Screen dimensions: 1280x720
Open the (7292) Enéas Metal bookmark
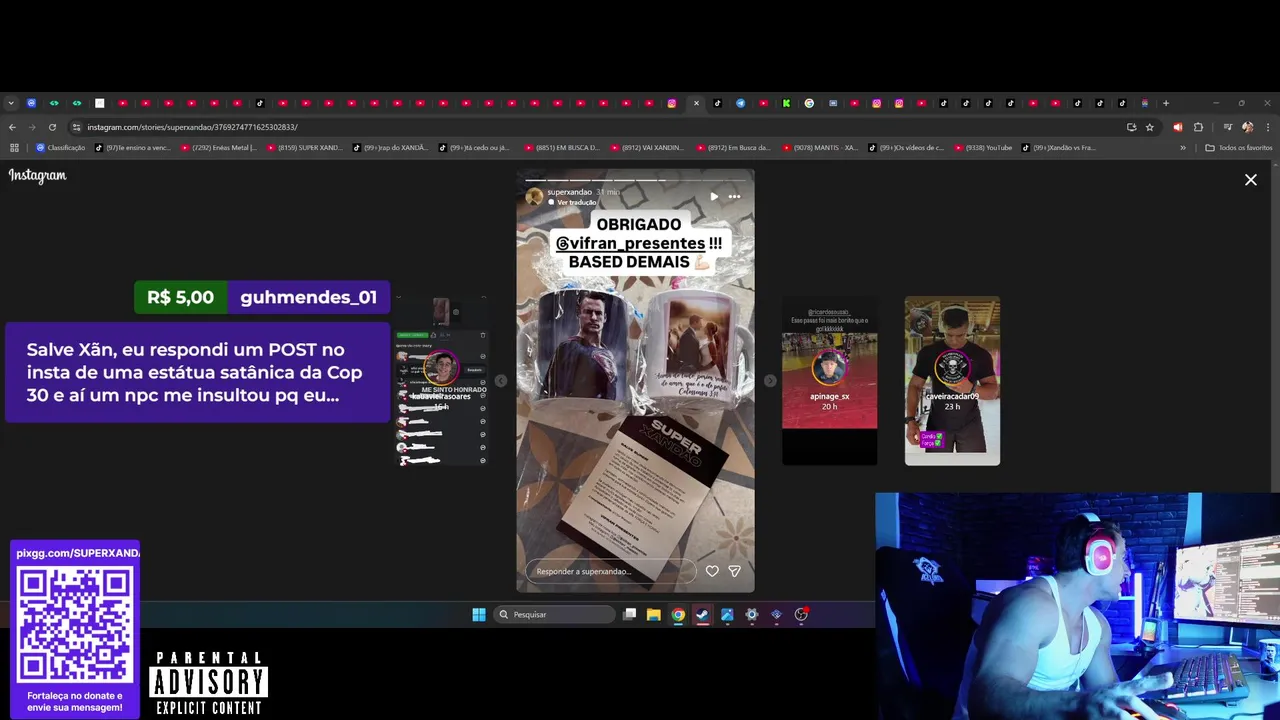click(218, 148)
